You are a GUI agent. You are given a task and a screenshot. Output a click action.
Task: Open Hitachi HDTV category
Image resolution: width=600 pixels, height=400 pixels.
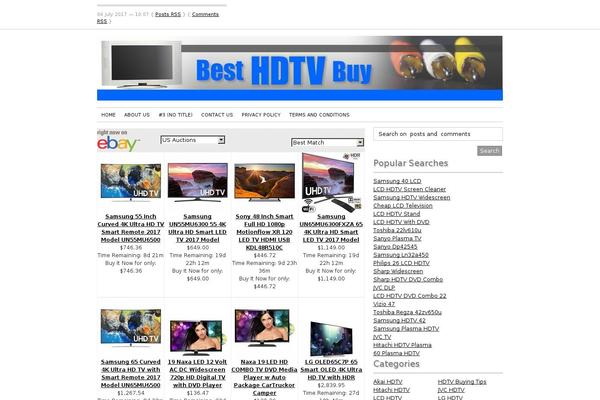(391, 390)
